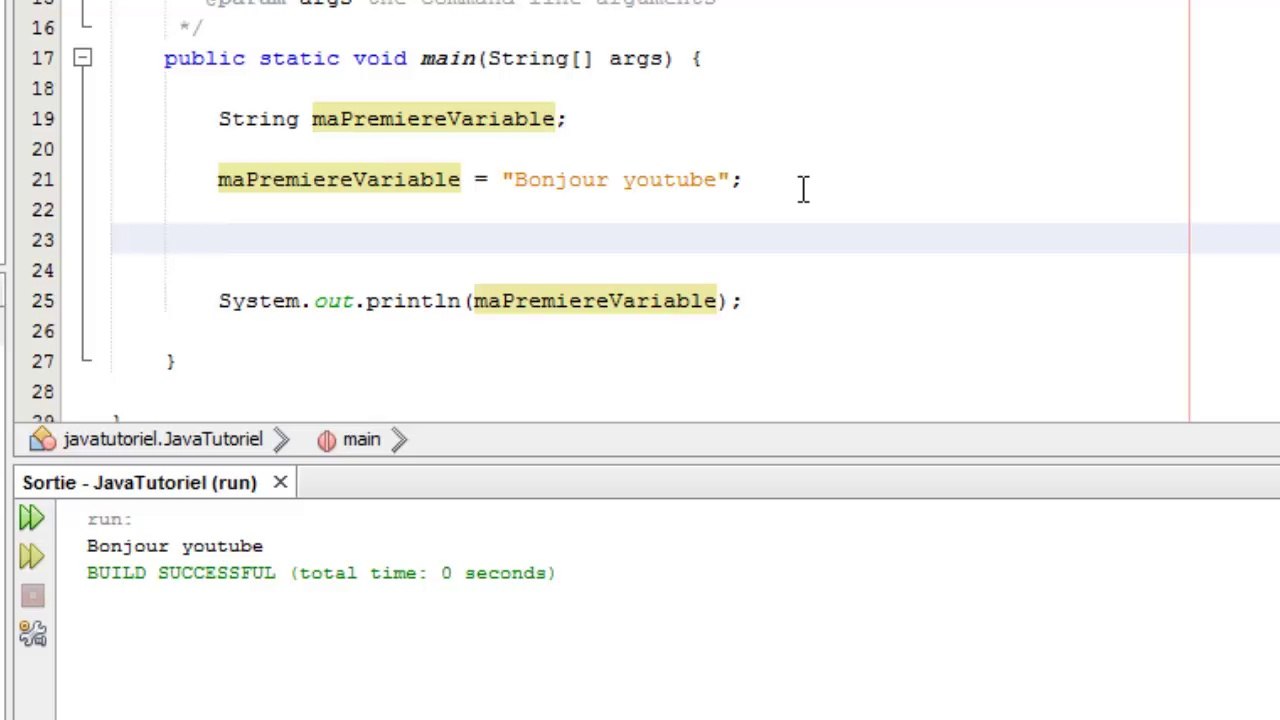Viewport: 1280px width, 720px height.
Task: Re-run project with green double arrow
Action: [x=31, y=517]
